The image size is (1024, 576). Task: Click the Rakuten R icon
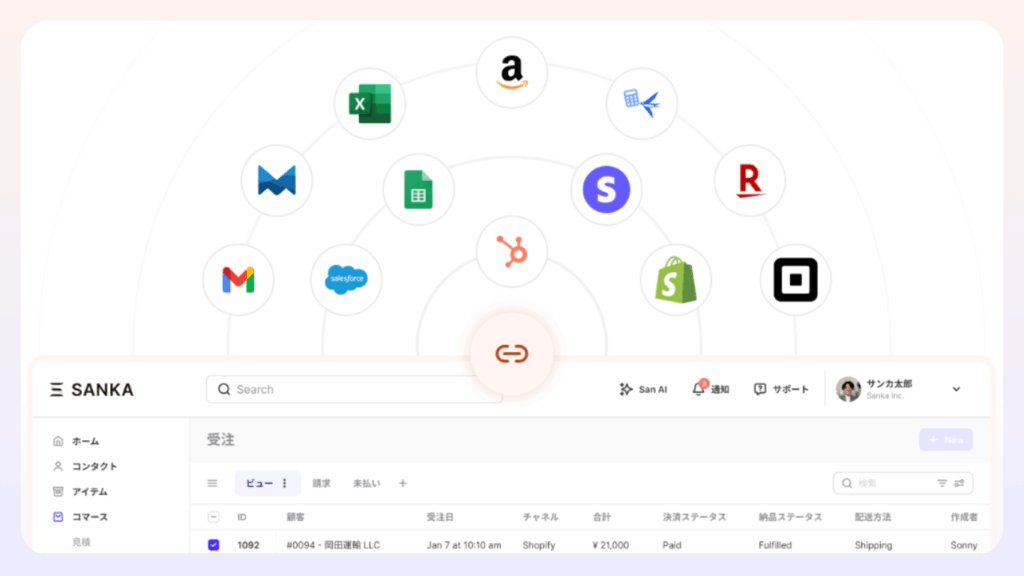(x=749, y=180)
